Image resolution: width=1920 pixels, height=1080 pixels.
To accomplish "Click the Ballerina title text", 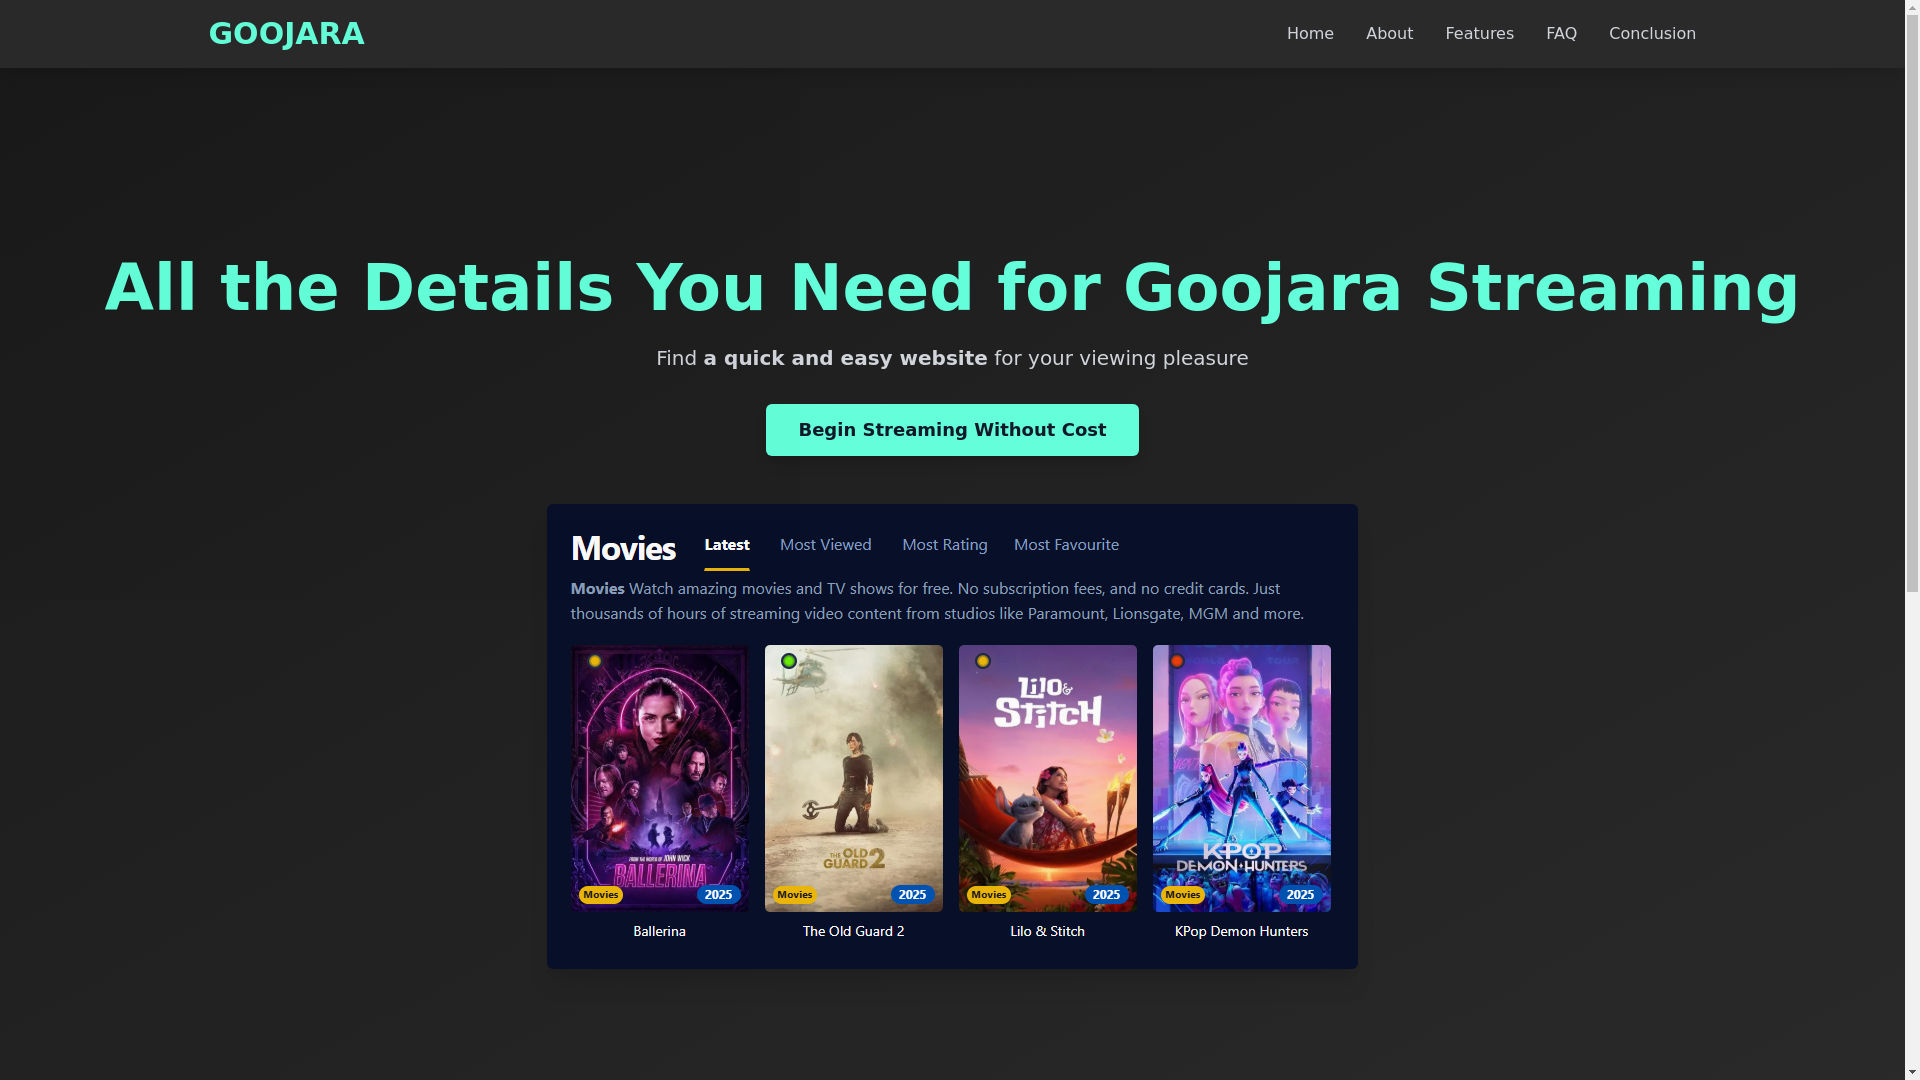I will coord(660,931).
